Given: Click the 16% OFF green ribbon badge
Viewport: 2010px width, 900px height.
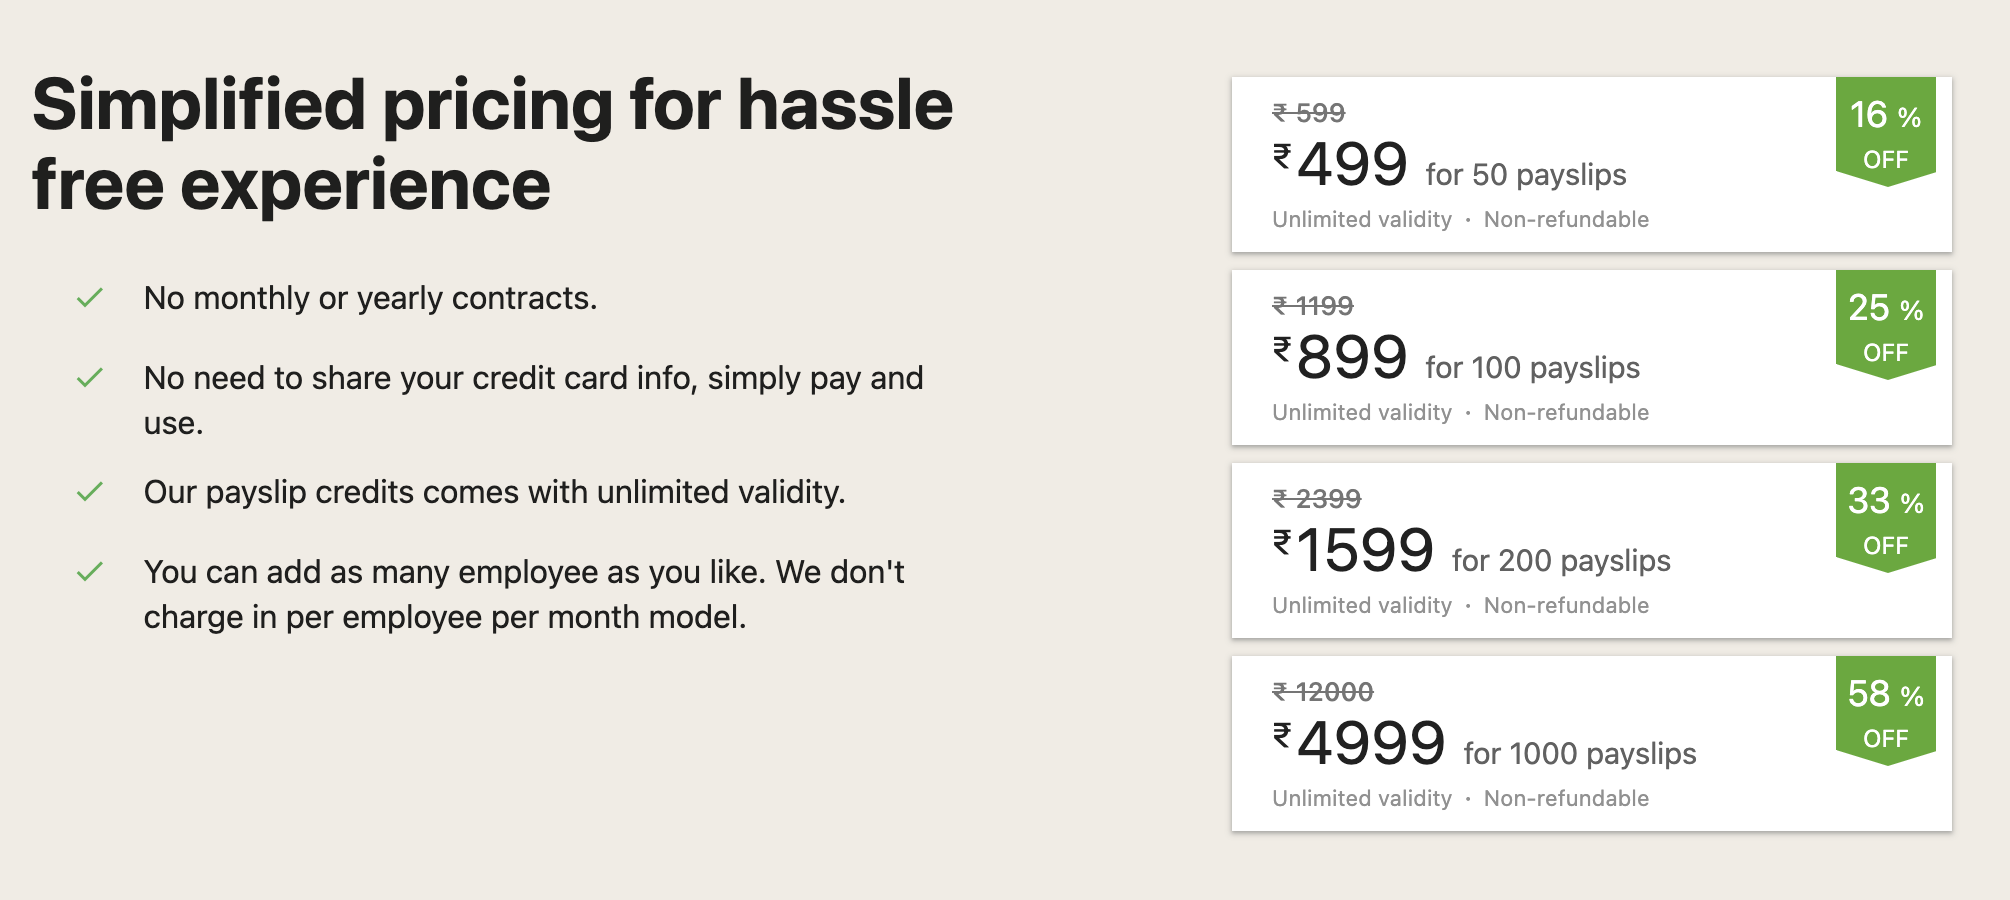Looking at the screenshot, I should 1886,131.
